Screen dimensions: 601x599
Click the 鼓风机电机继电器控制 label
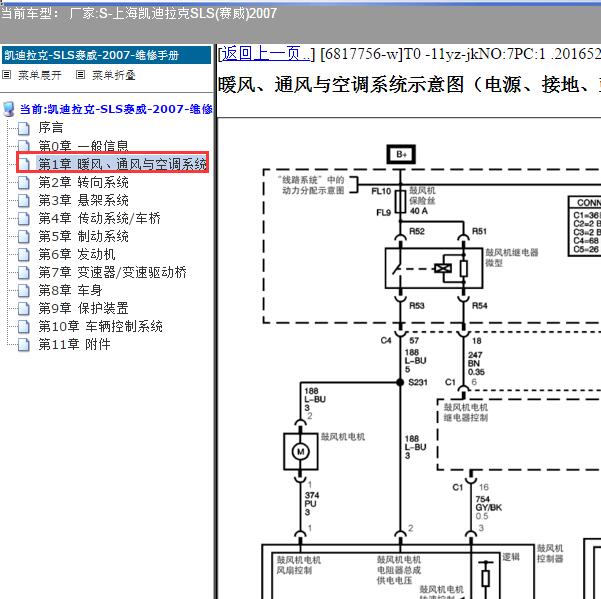(x=466, y=412)
